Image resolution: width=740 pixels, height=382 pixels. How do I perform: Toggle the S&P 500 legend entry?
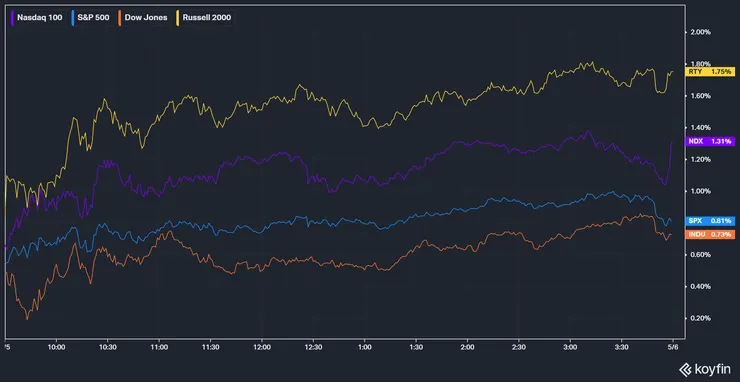(91, 18)
